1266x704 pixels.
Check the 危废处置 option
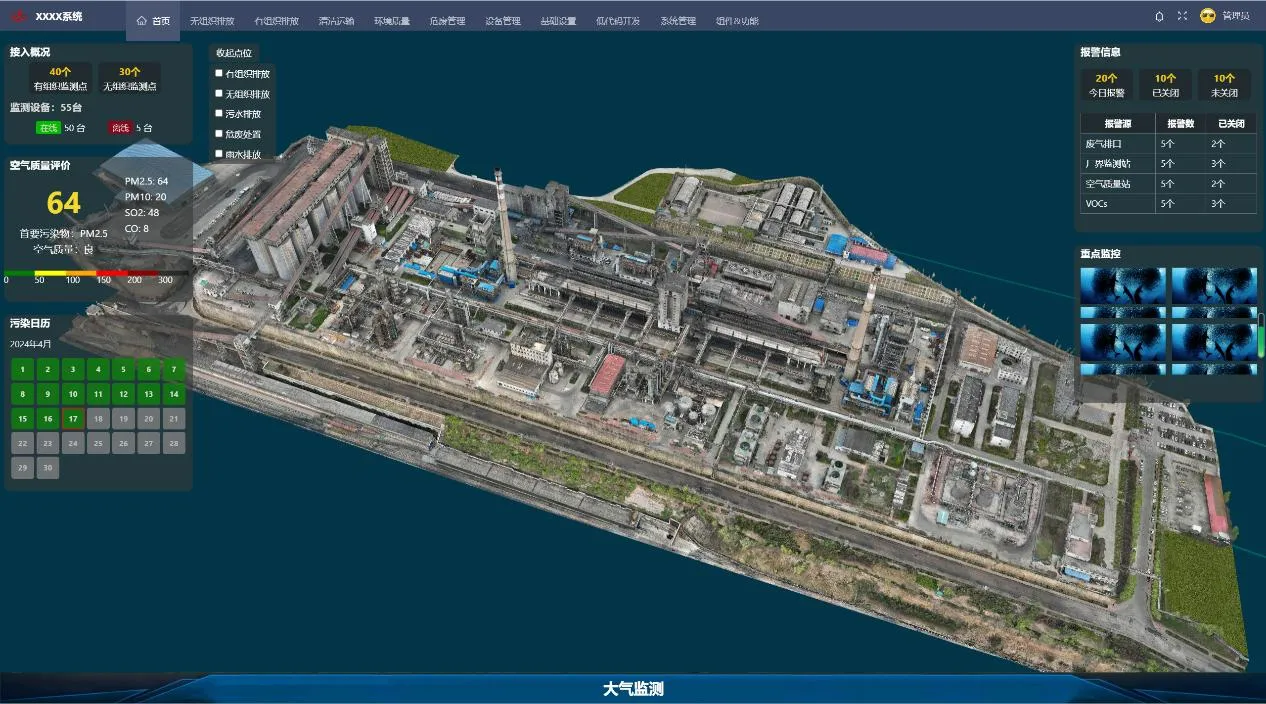(219, 134)
